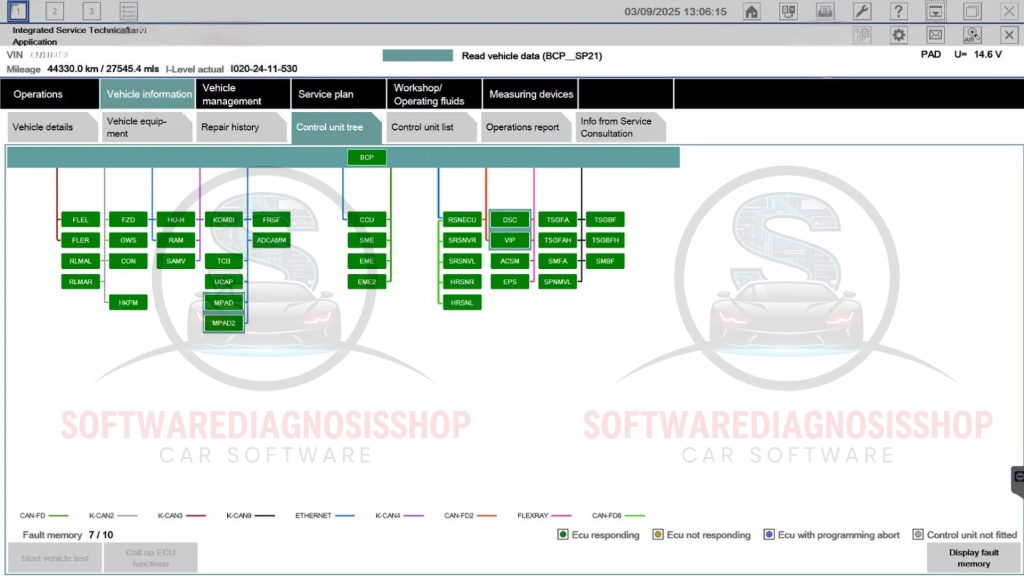Open the list view icon beside session 3
The width and height of the screenshot is (1024, 576).
coord(129,12)
